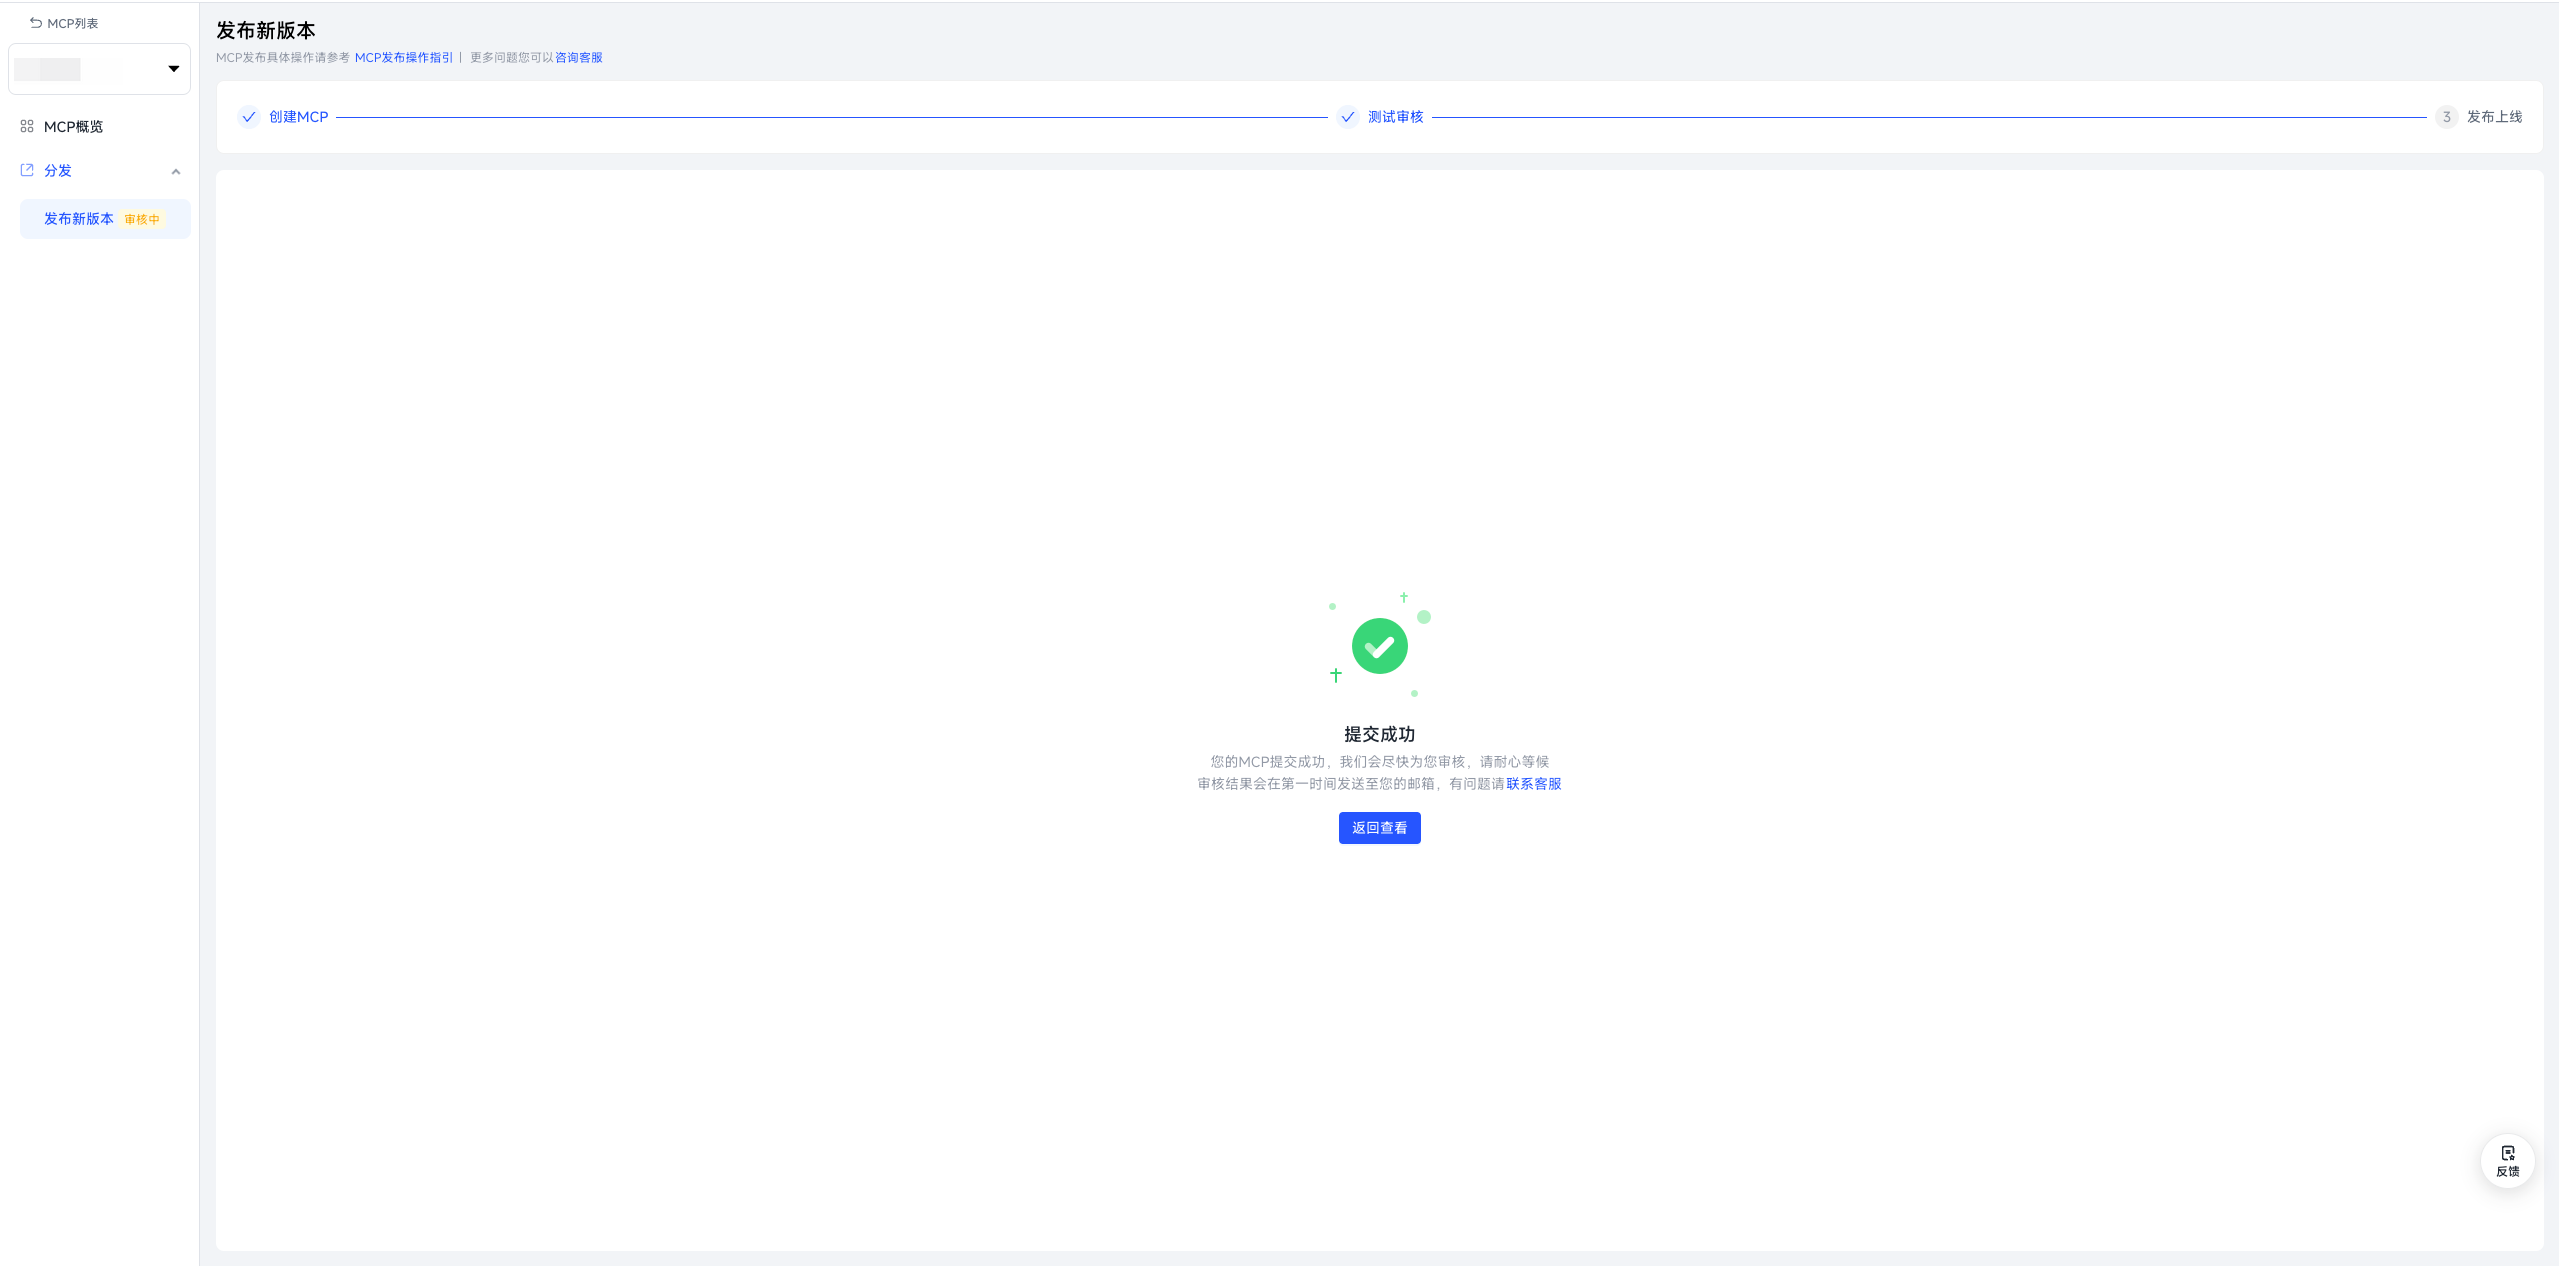The image size is (2559, 1266).
Task: Click the step 3 number circle
Action: click(x=2446, y=117)
